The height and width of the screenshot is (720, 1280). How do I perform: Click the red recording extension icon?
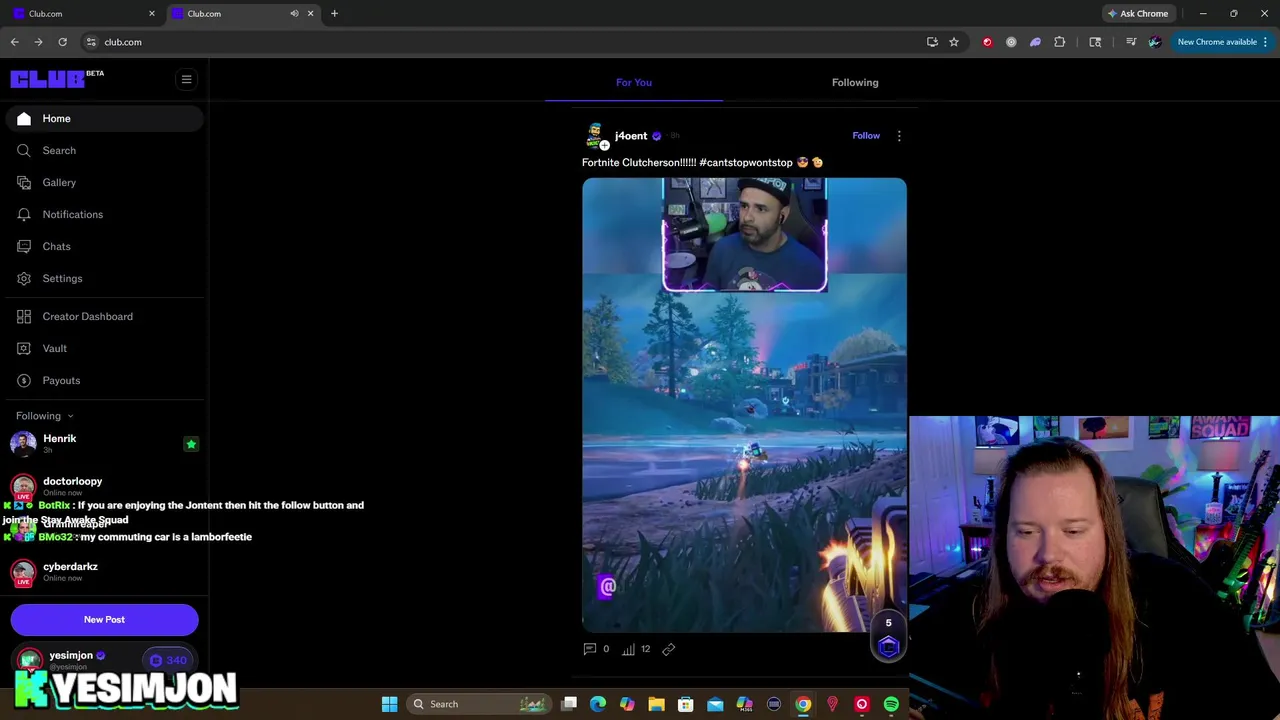(x=987, y=42)
